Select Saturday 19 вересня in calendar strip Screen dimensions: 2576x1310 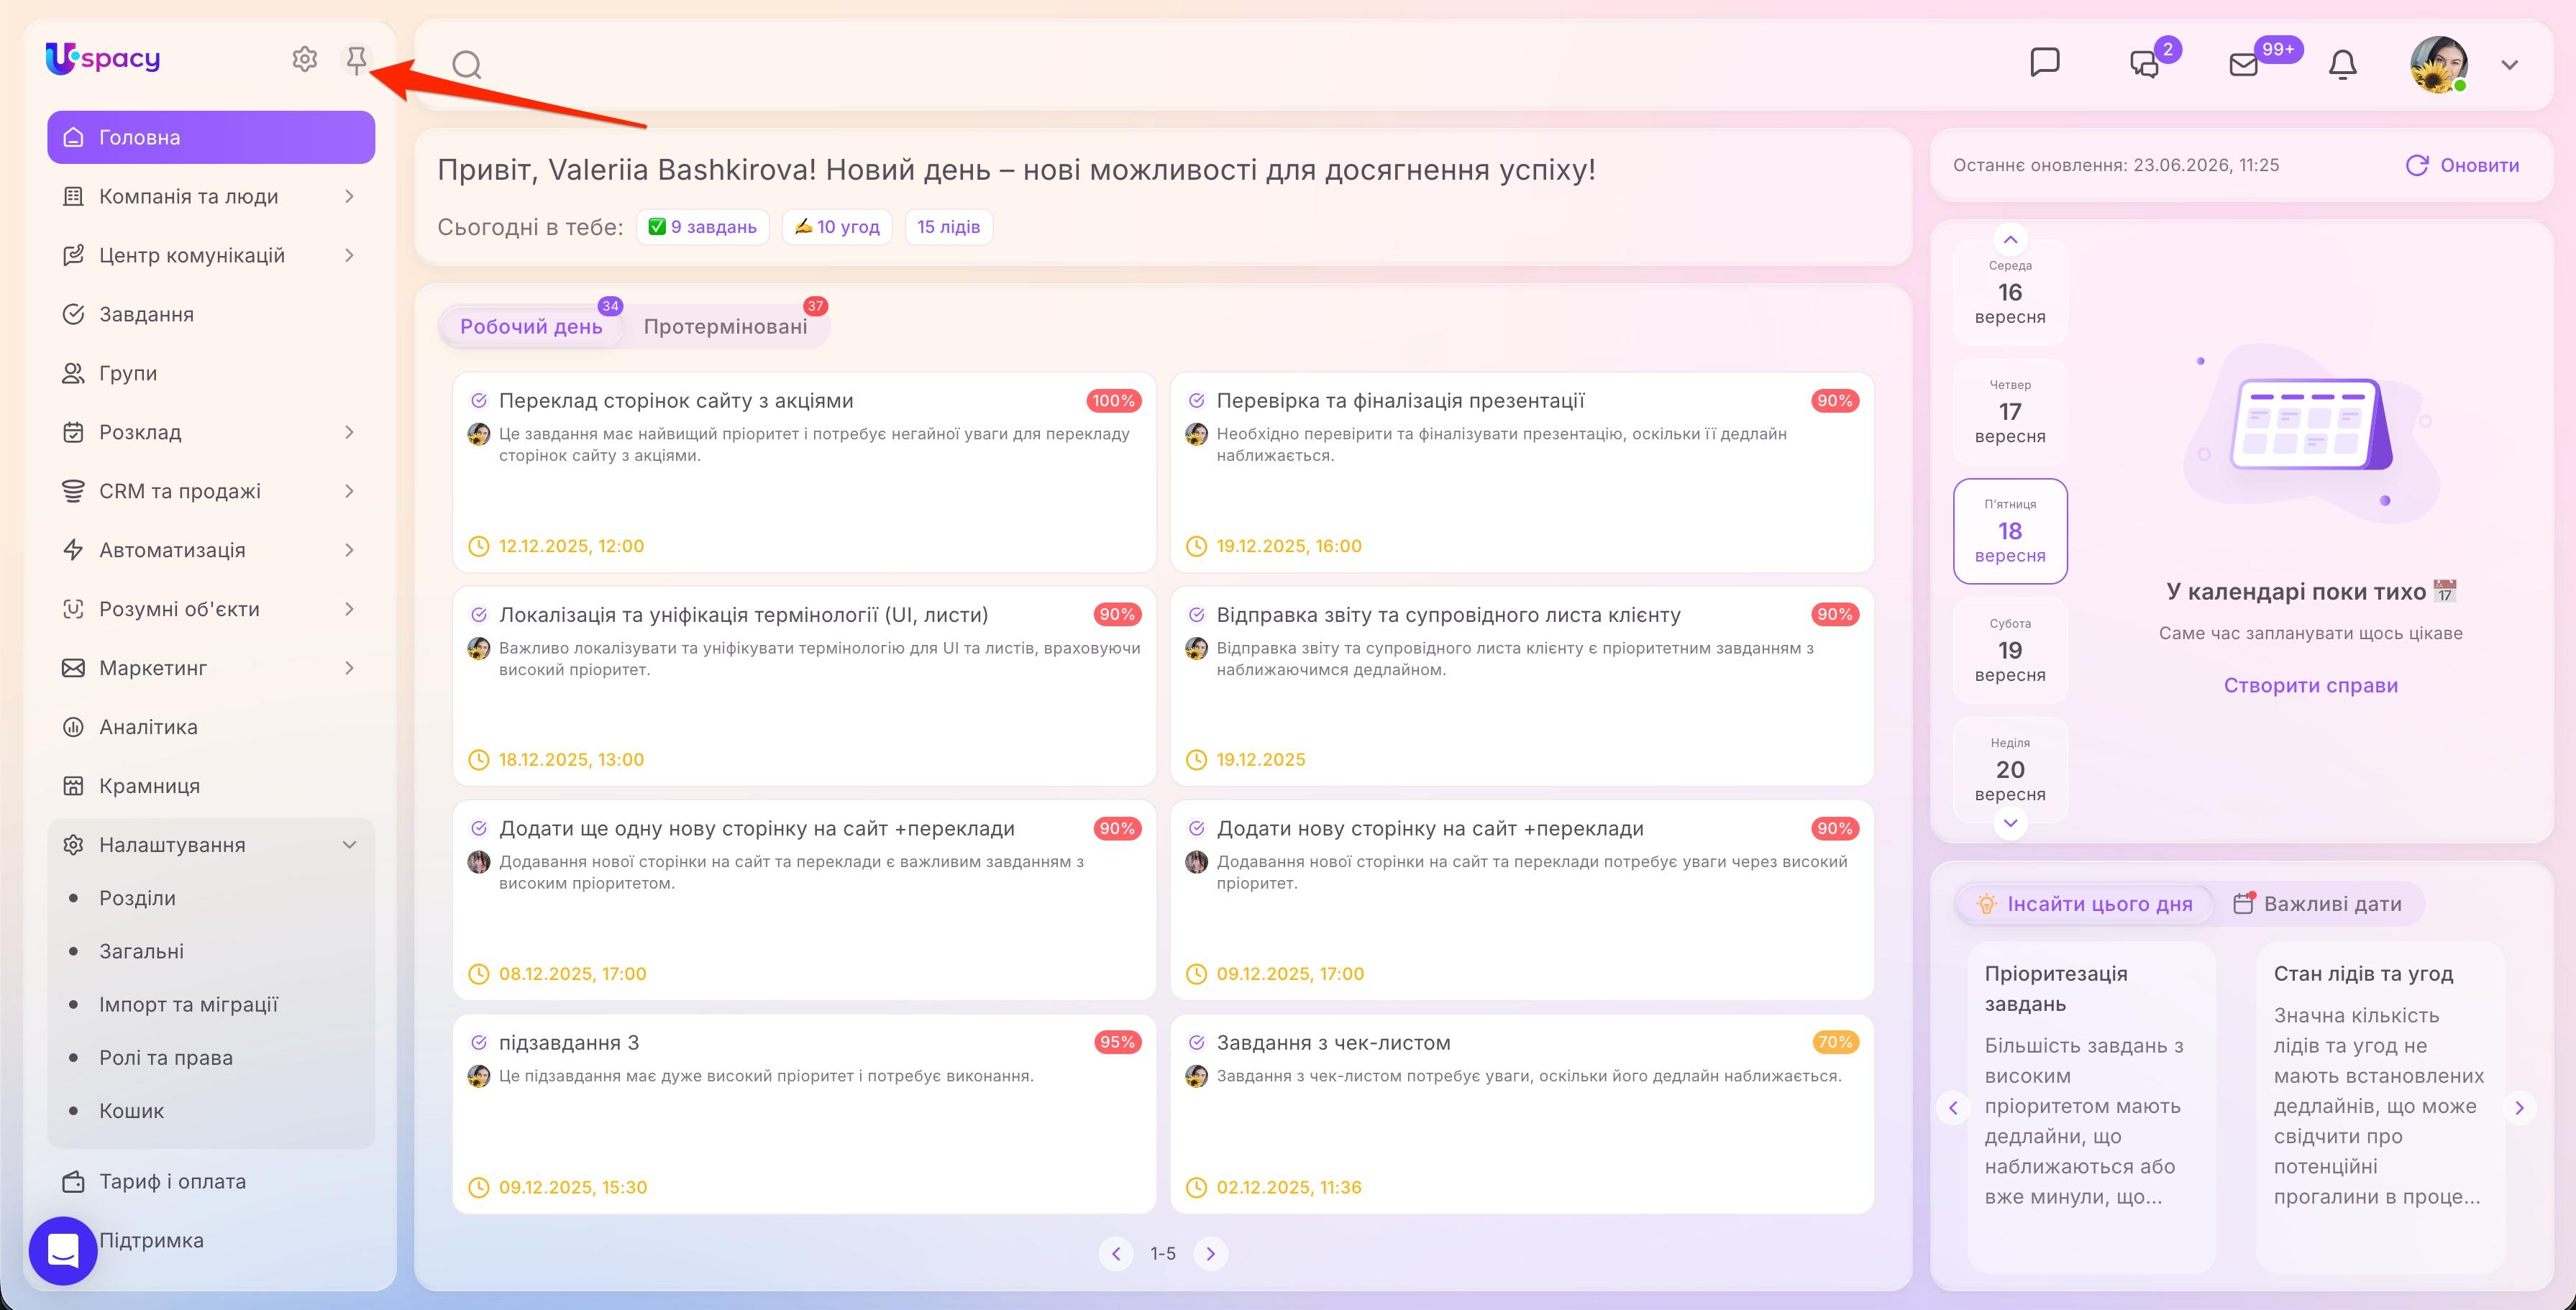[x=2010, y=650]
